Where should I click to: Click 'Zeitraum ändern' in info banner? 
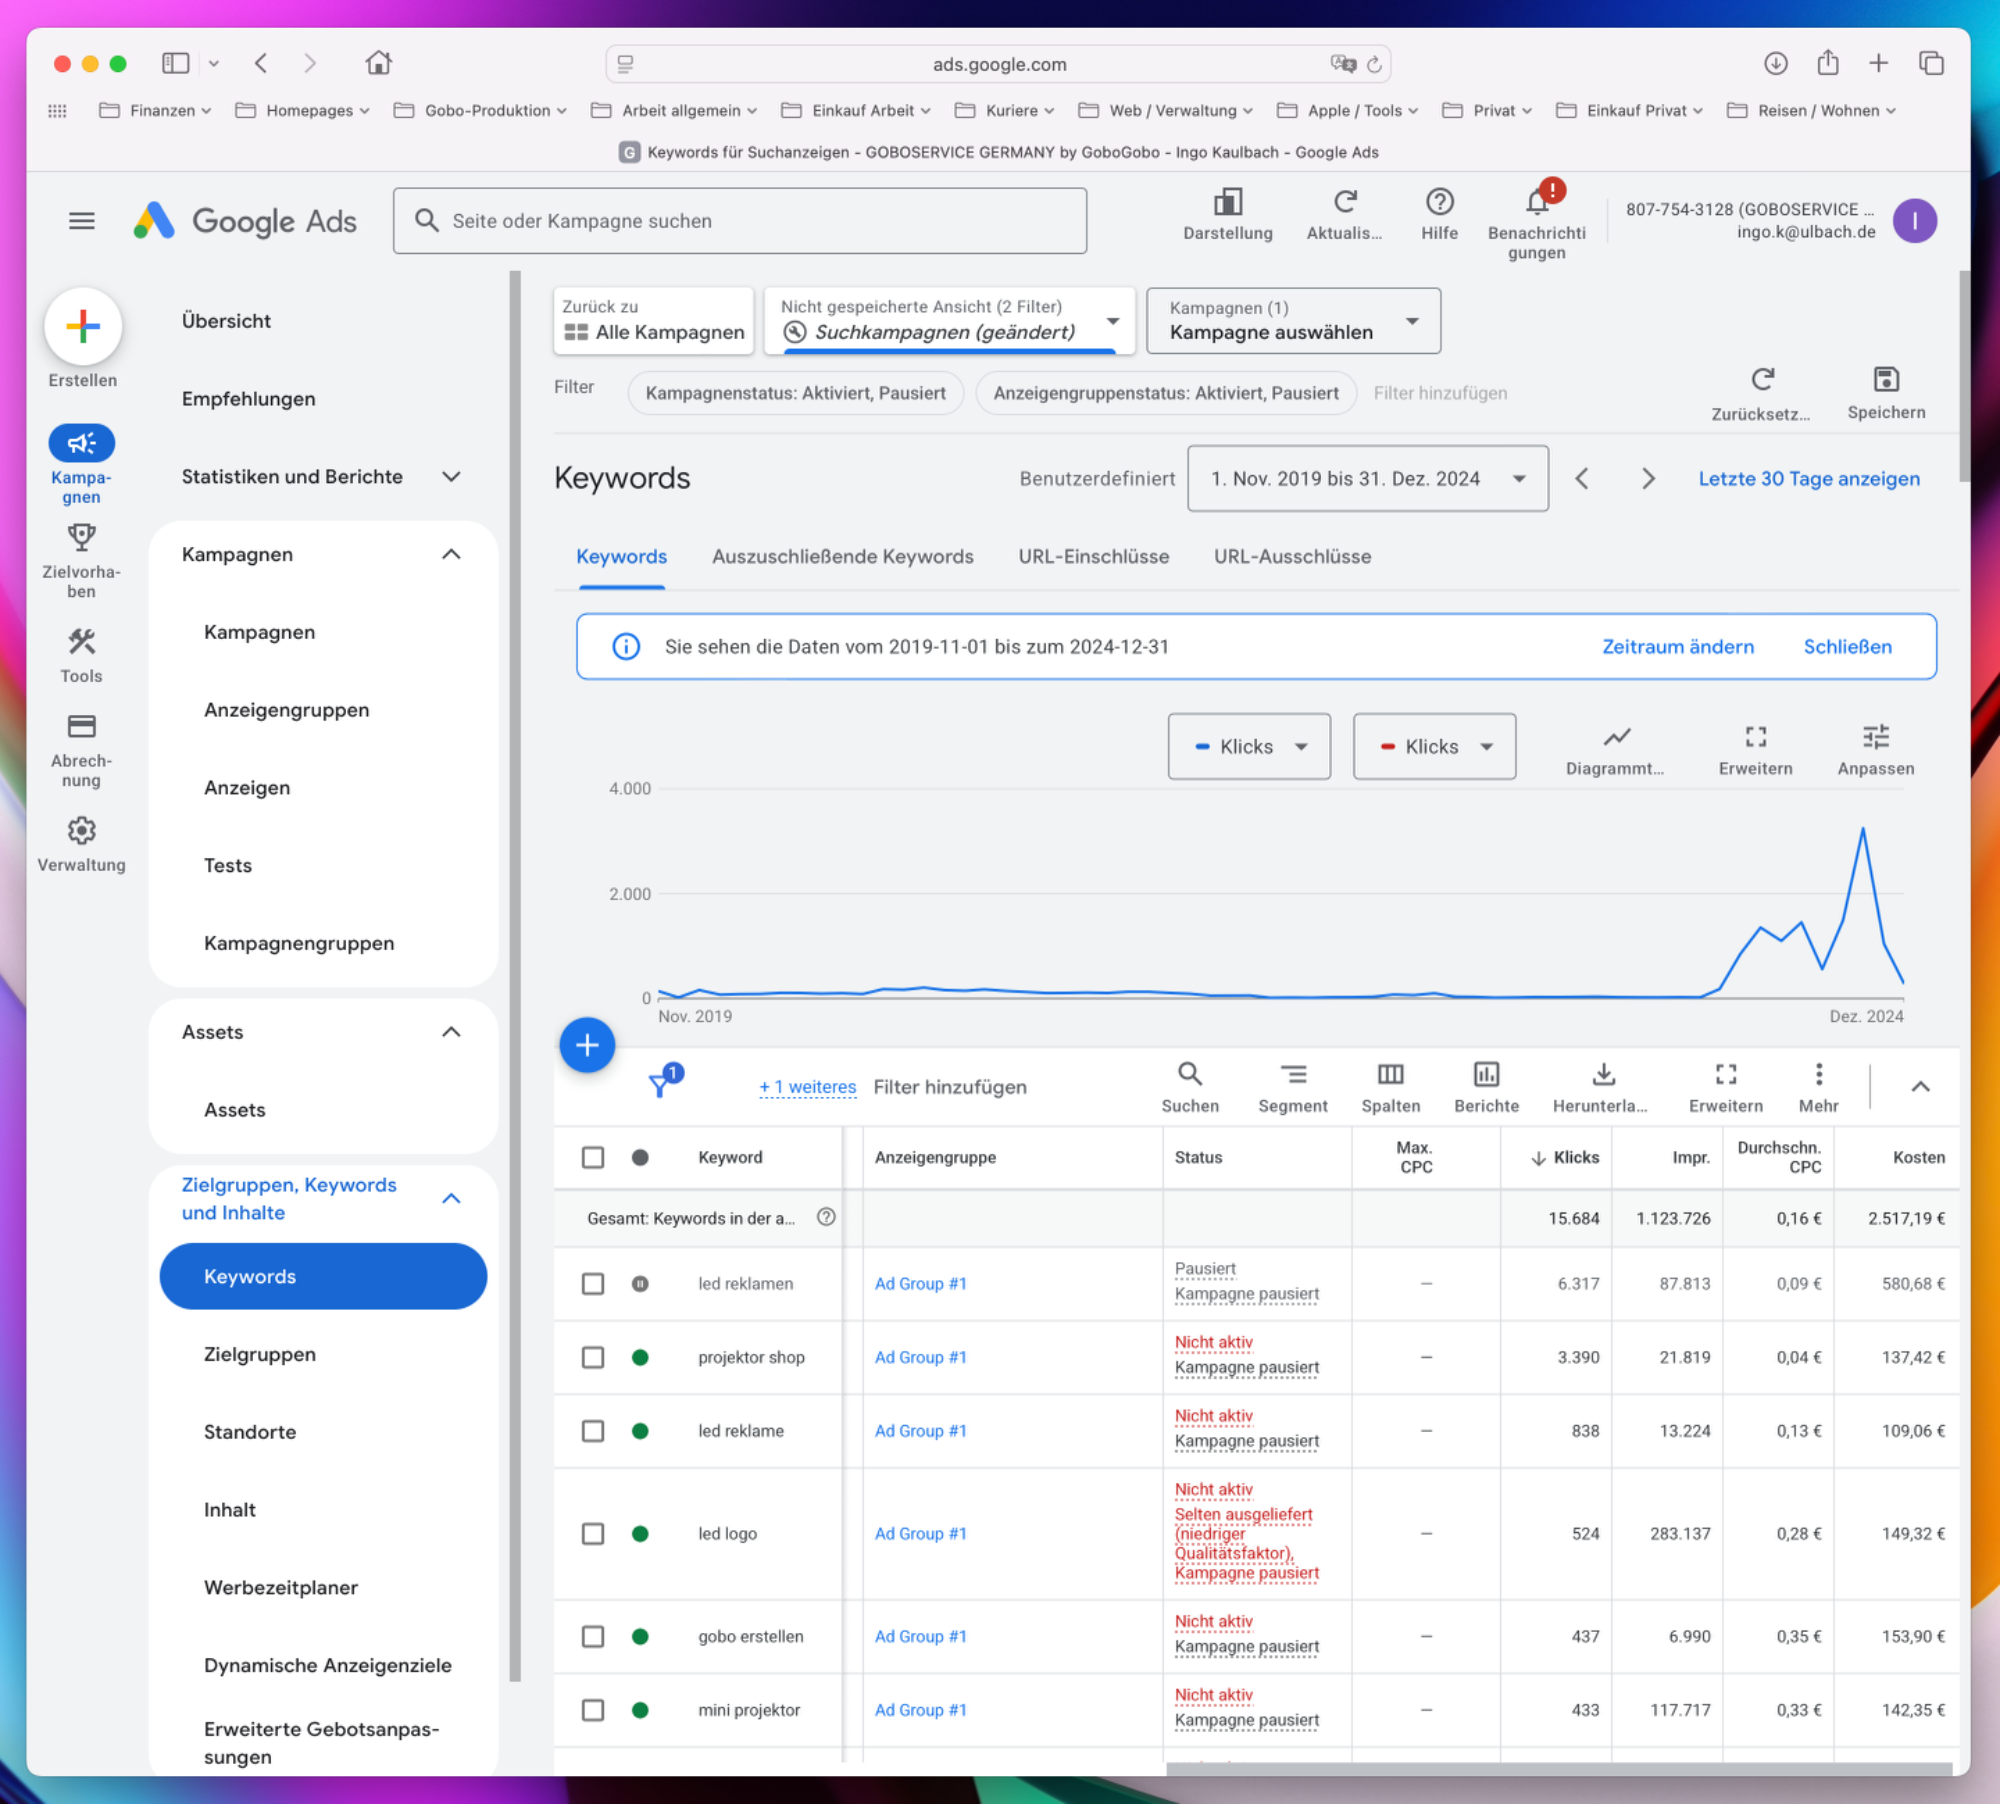coord(1677,647)
